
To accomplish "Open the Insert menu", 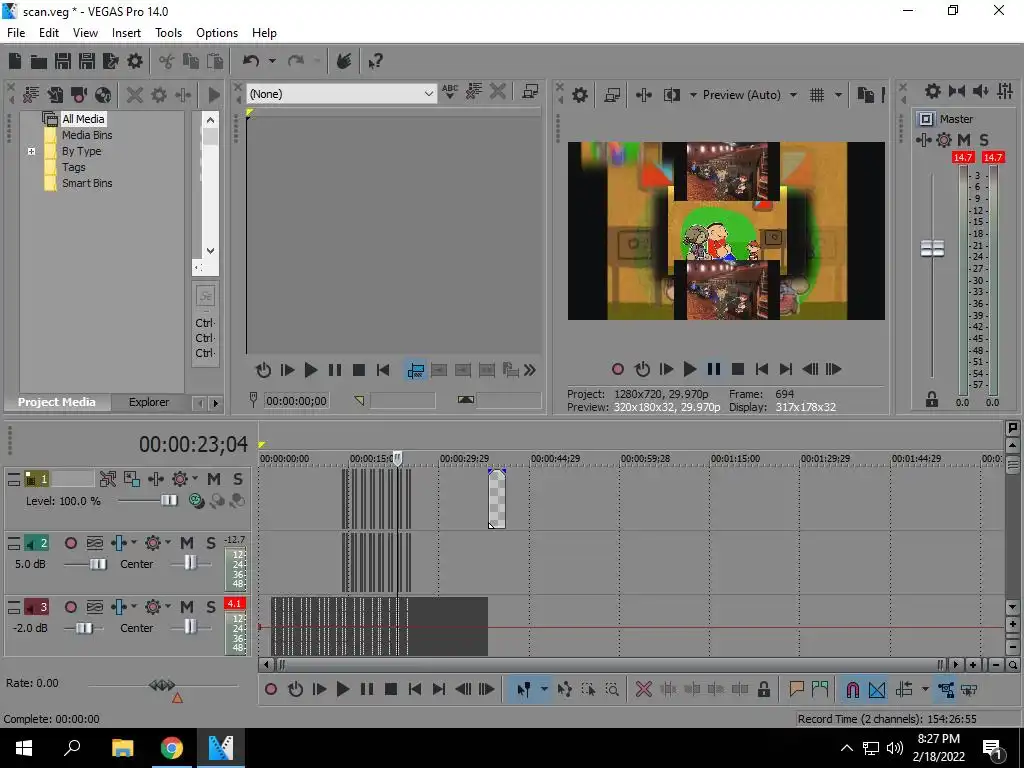I will (x=126, y=33).
